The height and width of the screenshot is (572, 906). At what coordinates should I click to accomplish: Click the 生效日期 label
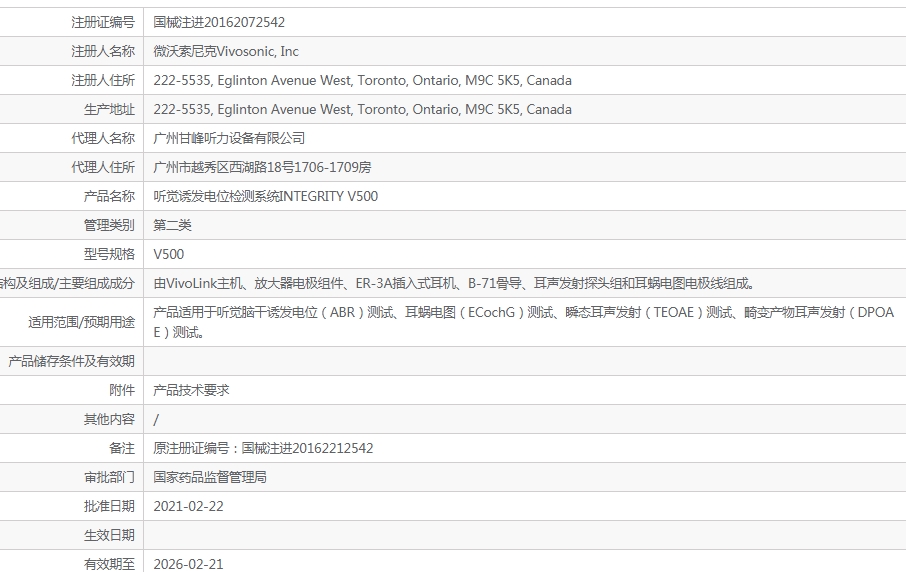click(x=109, y=535)
